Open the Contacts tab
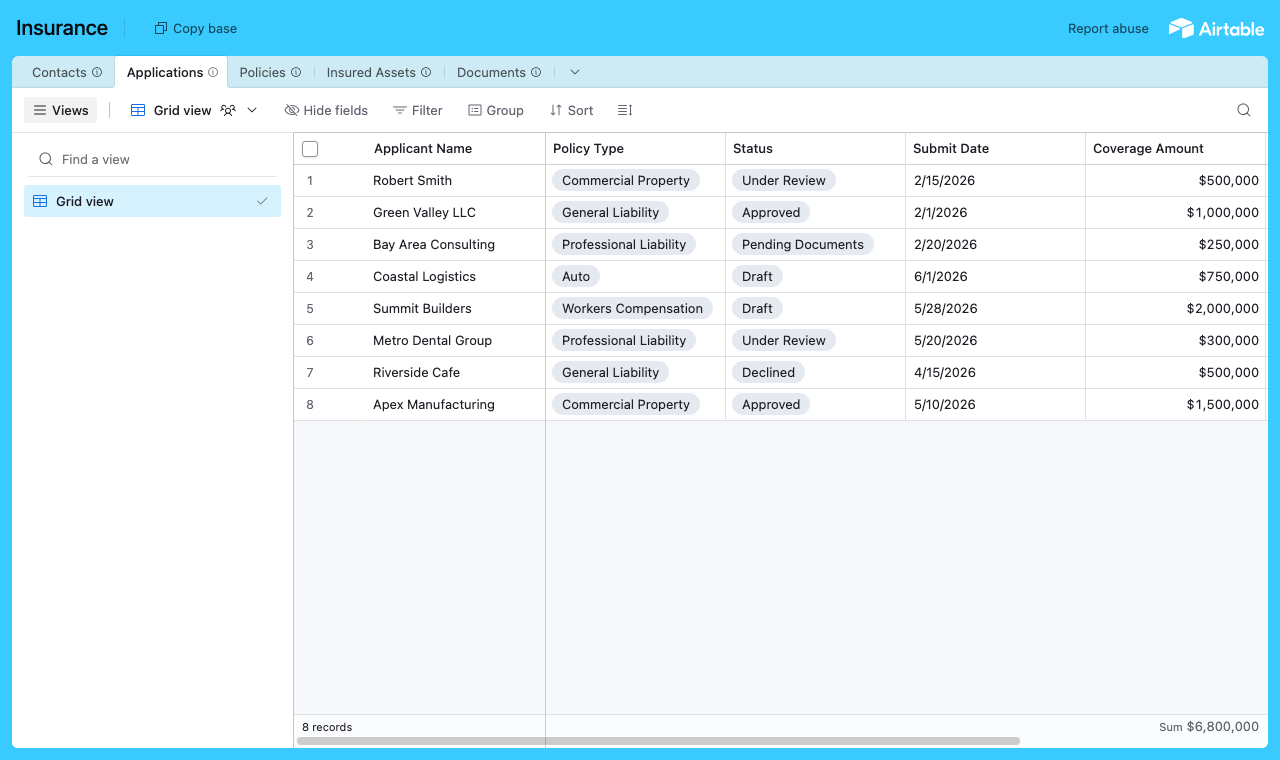 point(59,72)
